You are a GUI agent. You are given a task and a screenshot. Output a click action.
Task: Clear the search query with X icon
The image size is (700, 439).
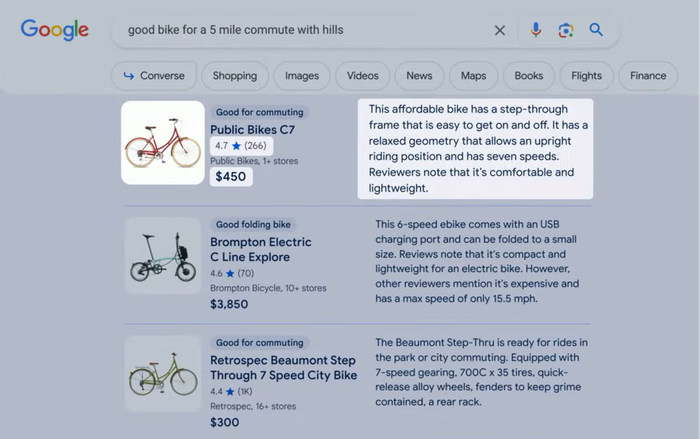(500, 30)
